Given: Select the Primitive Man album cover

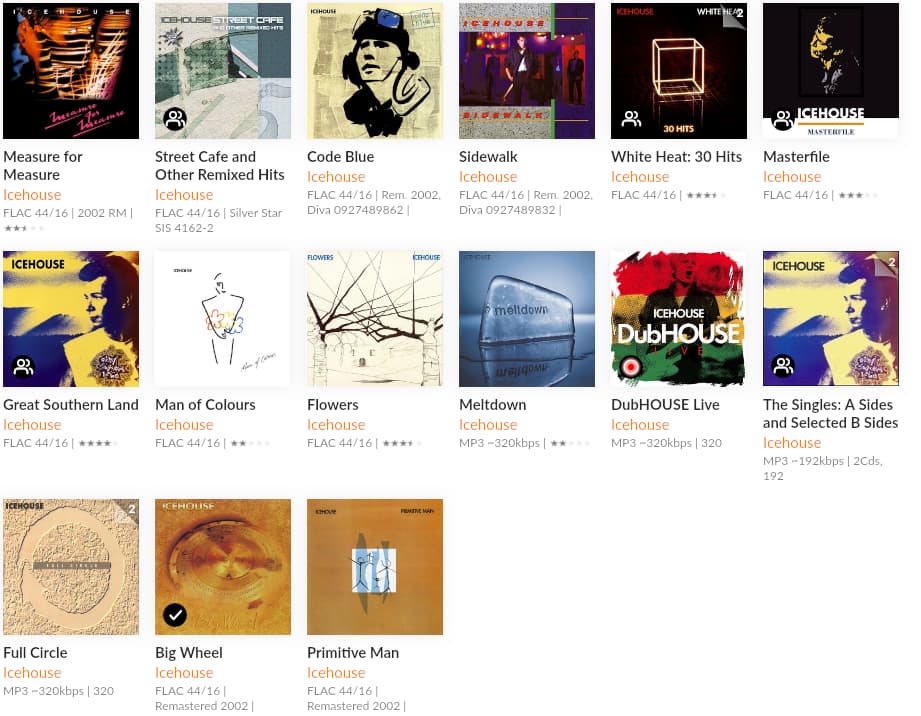Looking at the screenshot, I should tap(375, 567).
